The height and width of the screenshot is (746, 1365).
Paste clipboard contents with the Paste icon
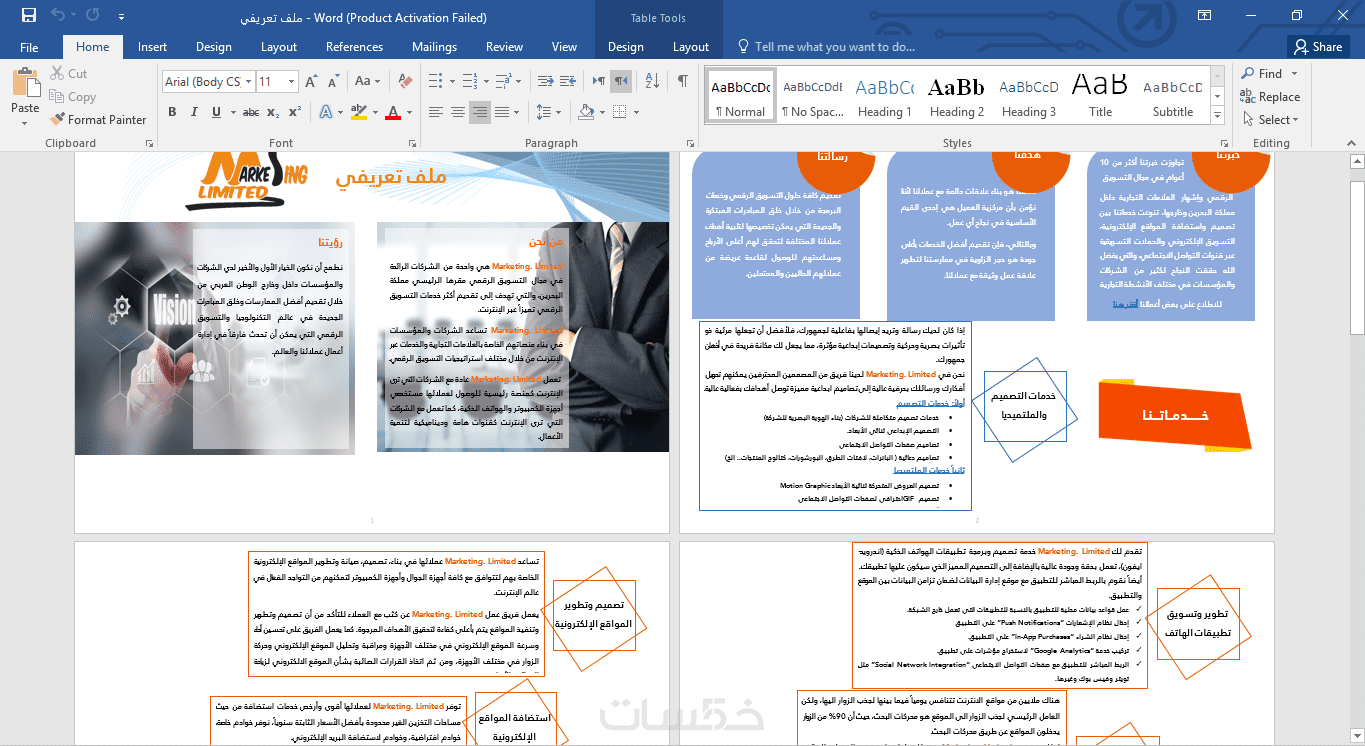pyautogui.click(x=25, y=84)
